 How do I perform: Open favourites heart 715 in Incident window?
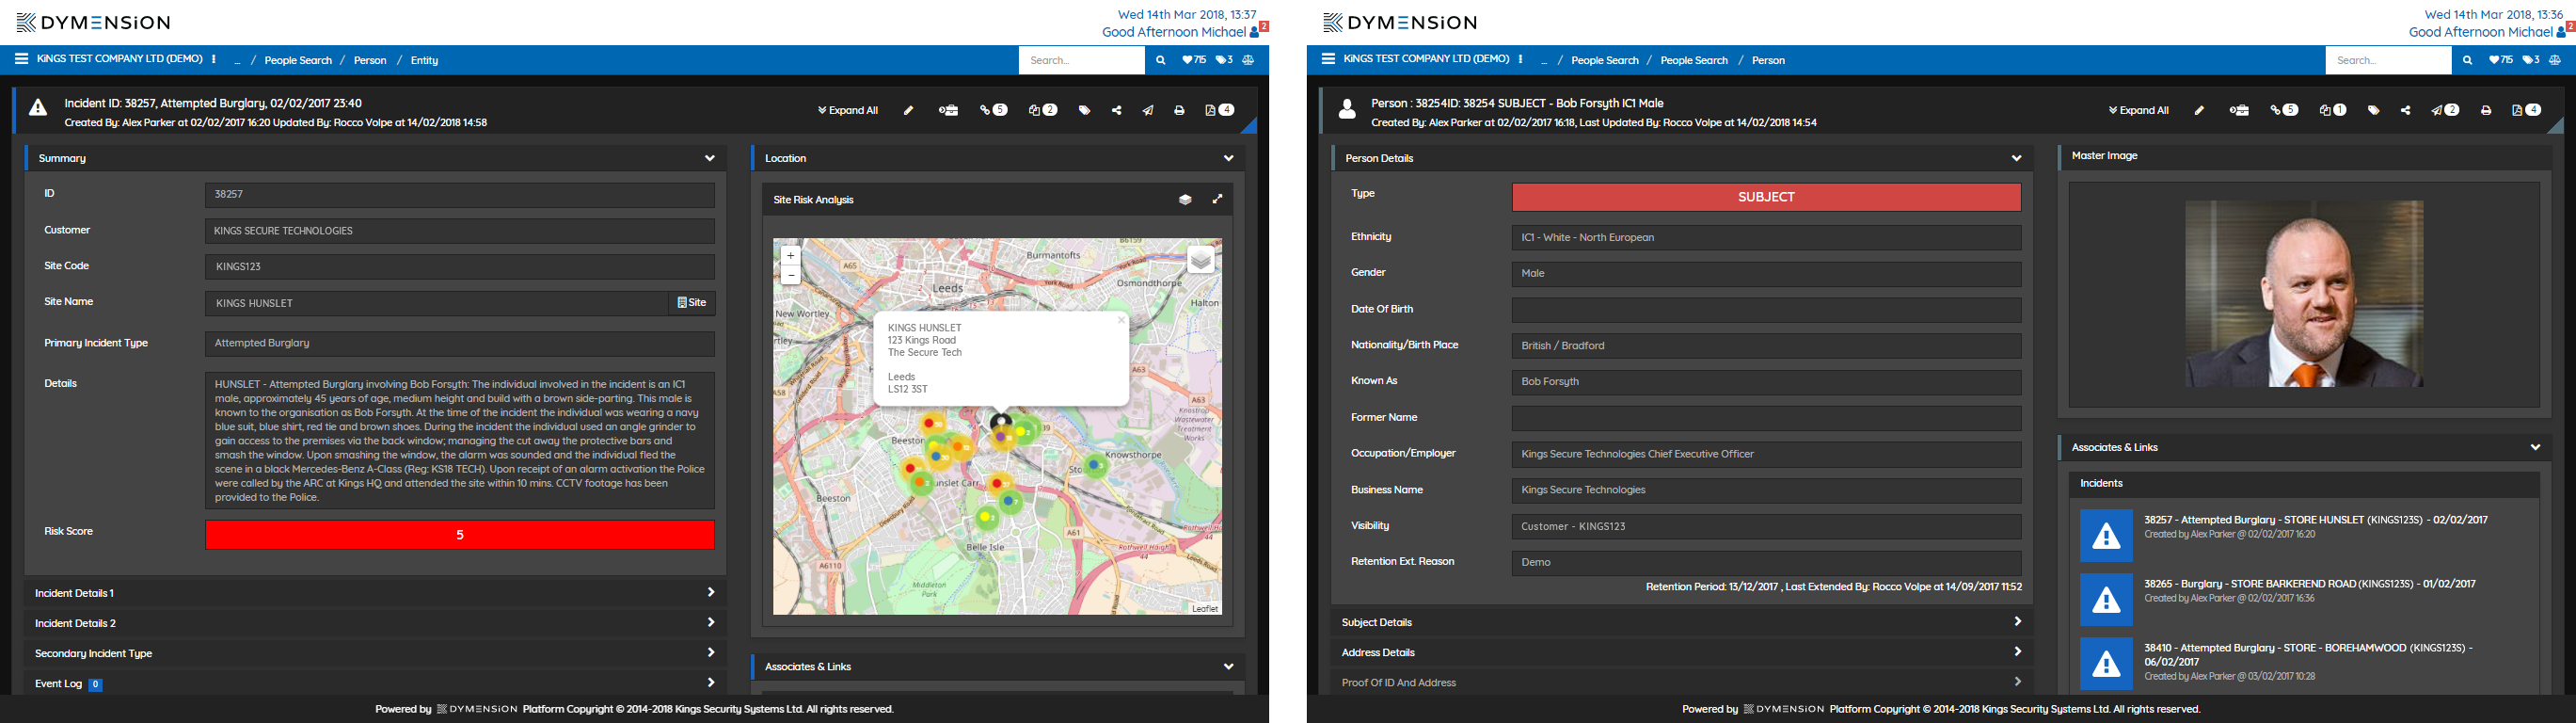pos(1194,60)
